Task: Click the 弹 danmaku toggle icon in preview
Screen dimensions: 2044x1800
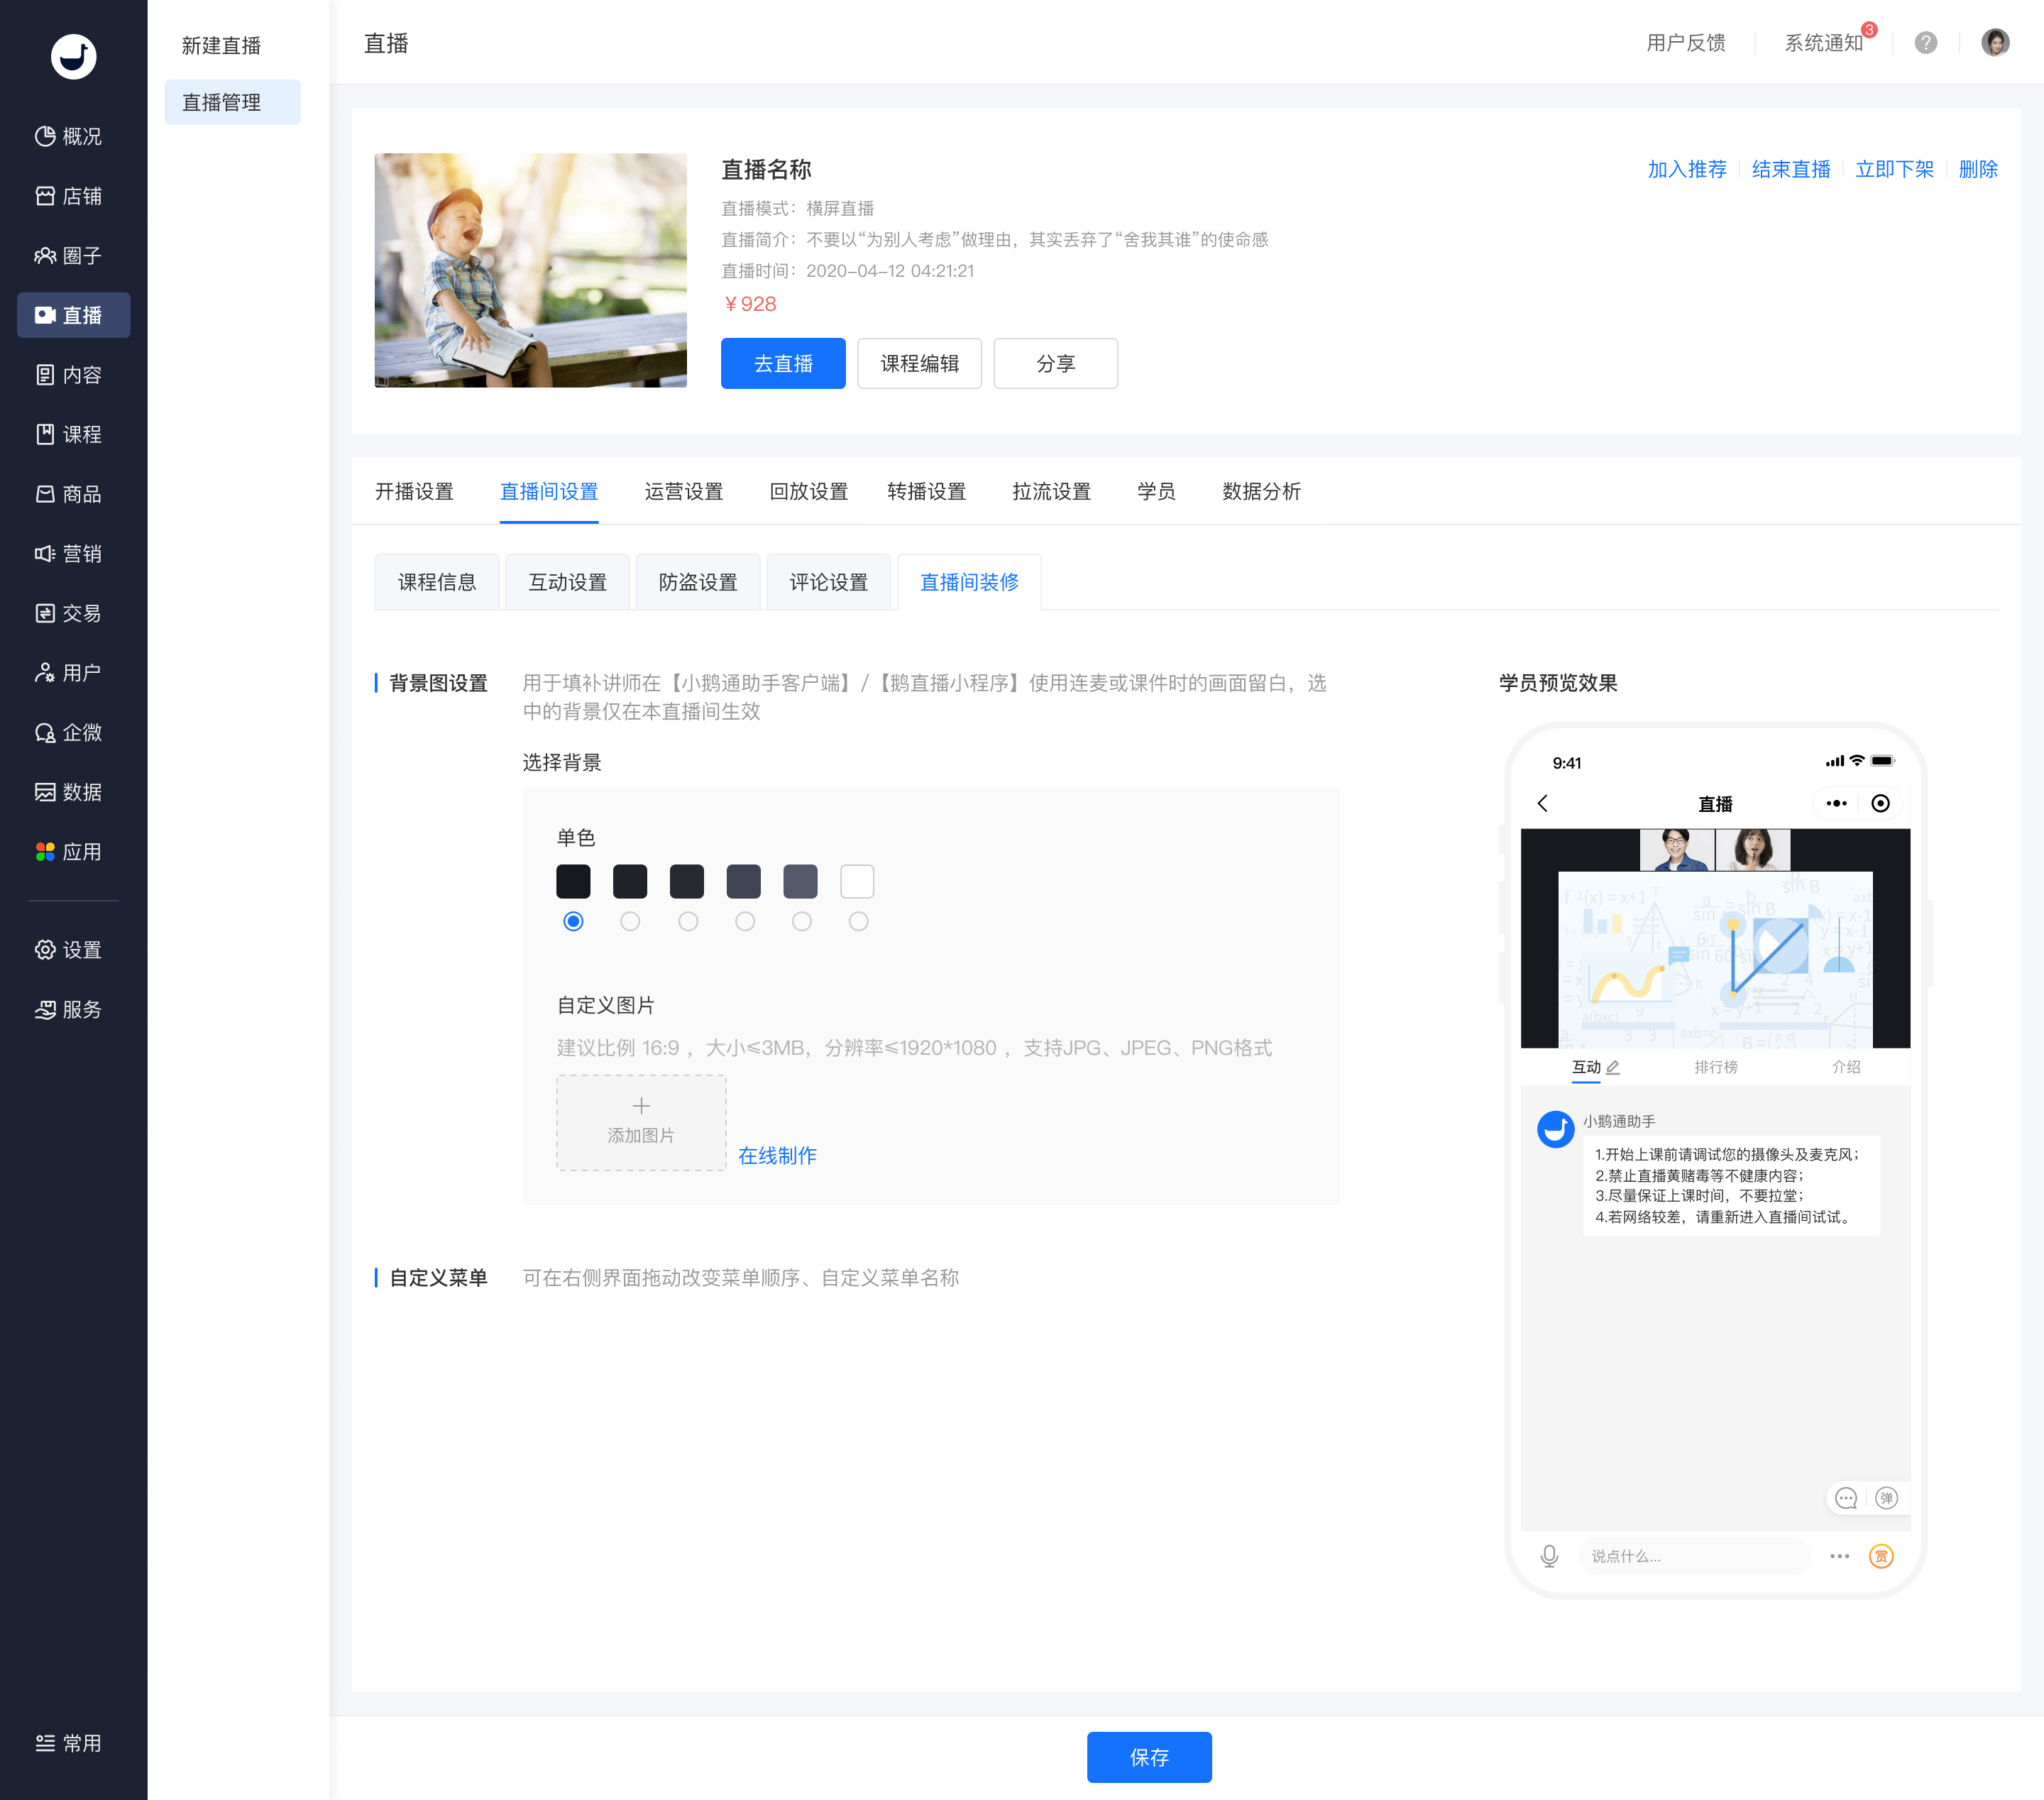Action: [x=1886, y=1498]
